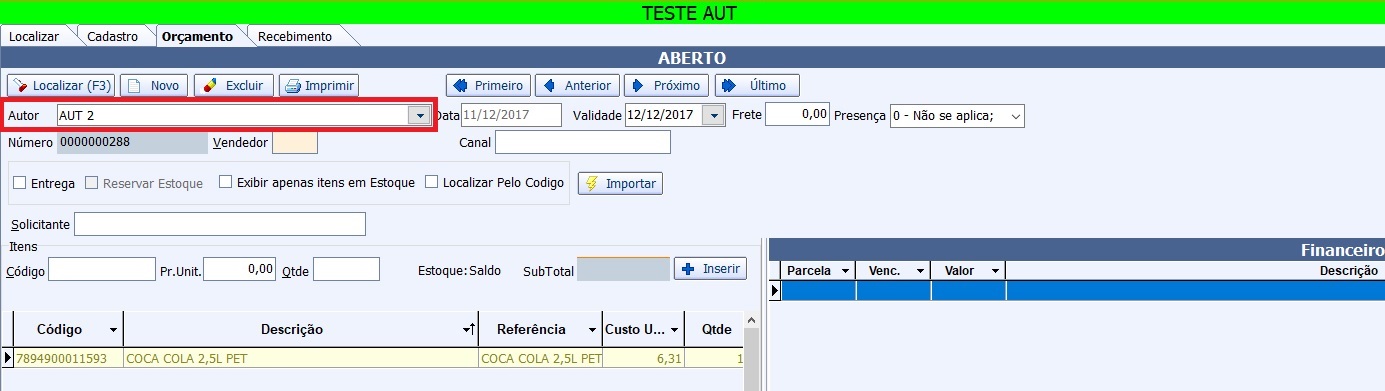Select the COCA COLA 2,5L PET row
This screenshot has height=391, width=1385.
click(x=380, y=358)
